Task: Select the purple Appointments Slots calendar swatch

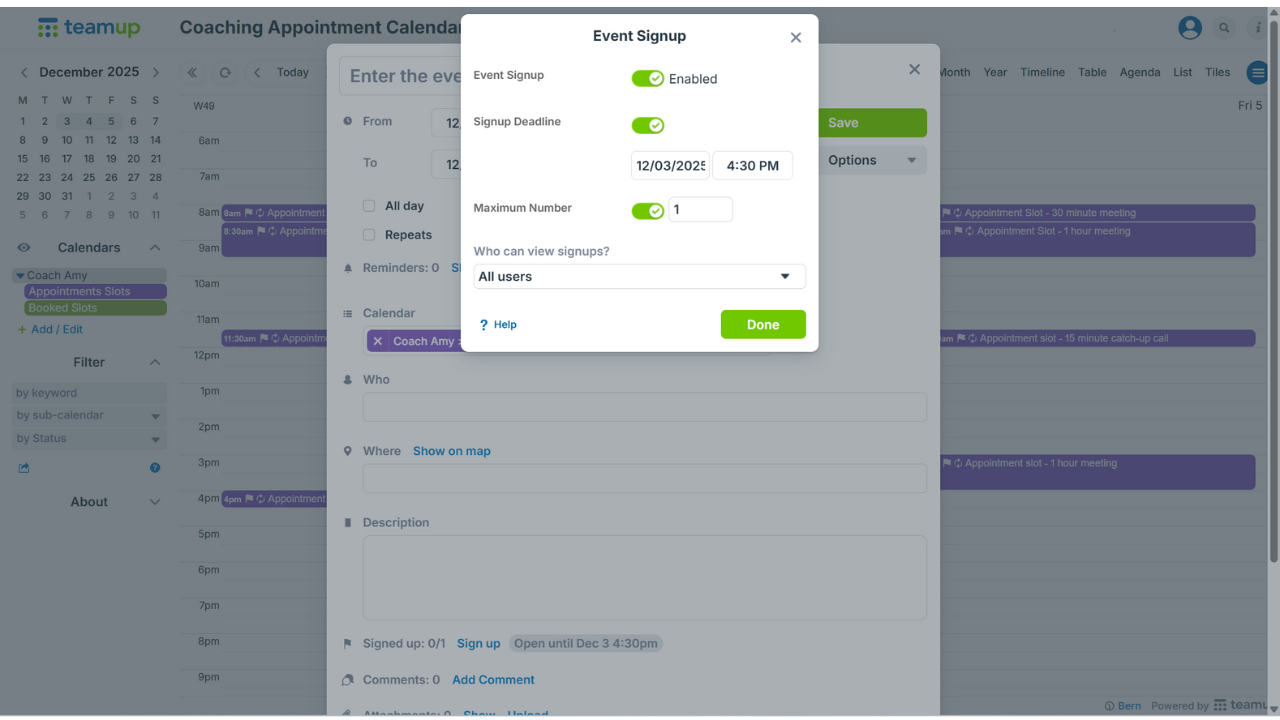Action: coord(93,291)
